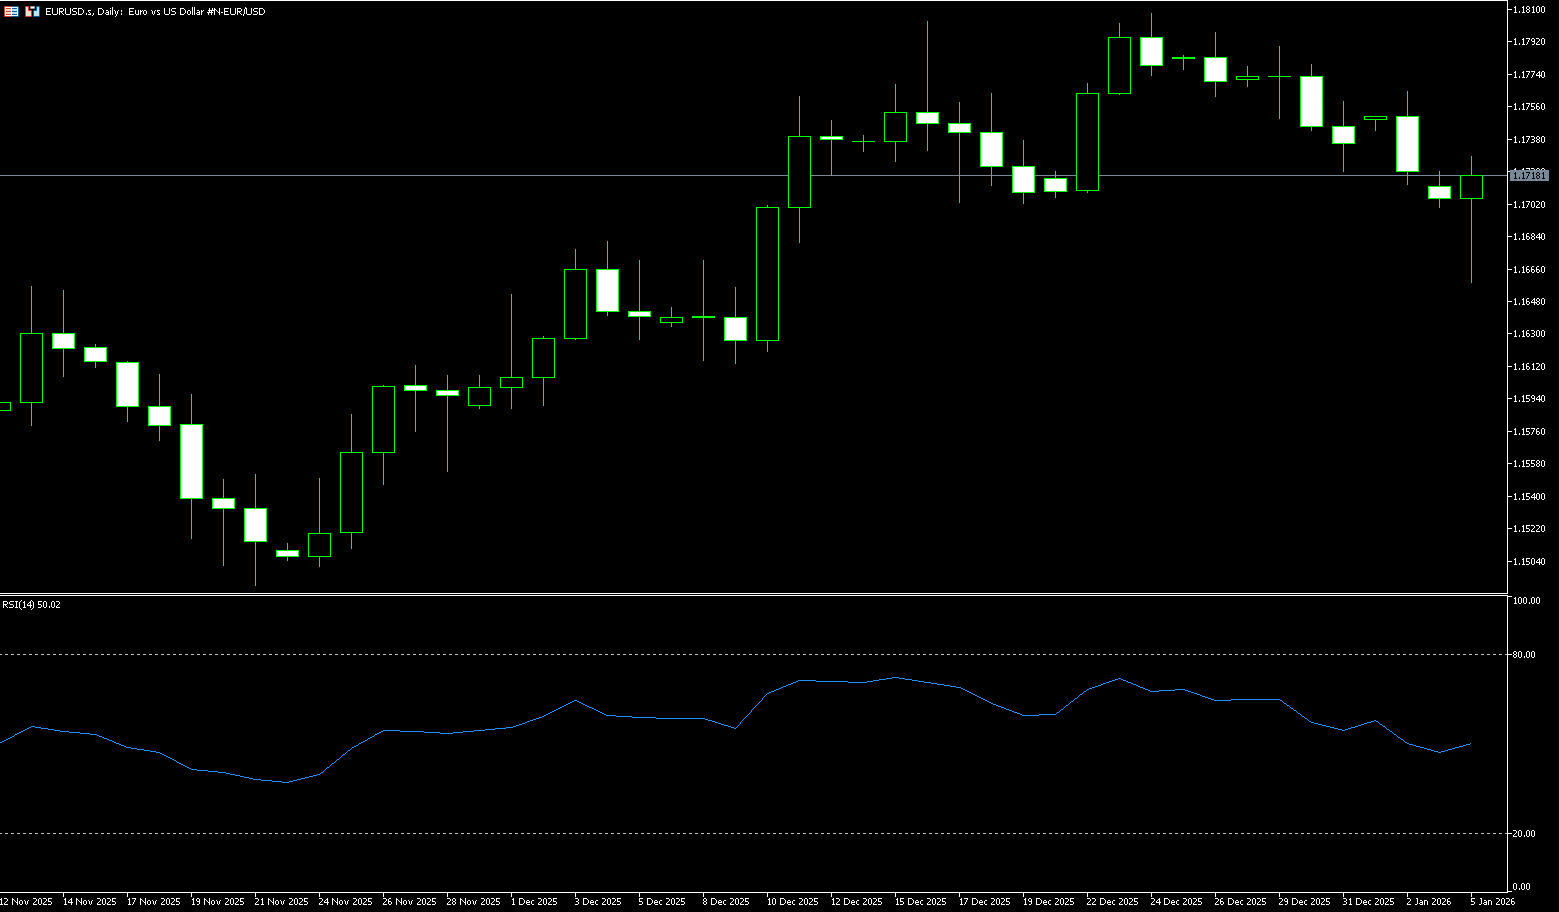The width and height of the screenshot is (1559, 912).
Task: Click the 20.00 RSI scale label
Action: coord(1525,833)
